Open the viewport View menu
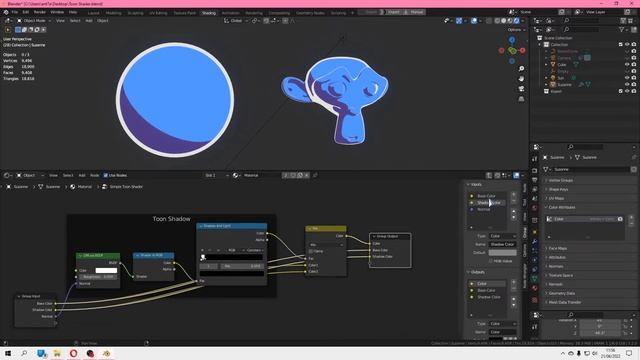640x360 pixels. pyautogui.click(x=60, y=20)
